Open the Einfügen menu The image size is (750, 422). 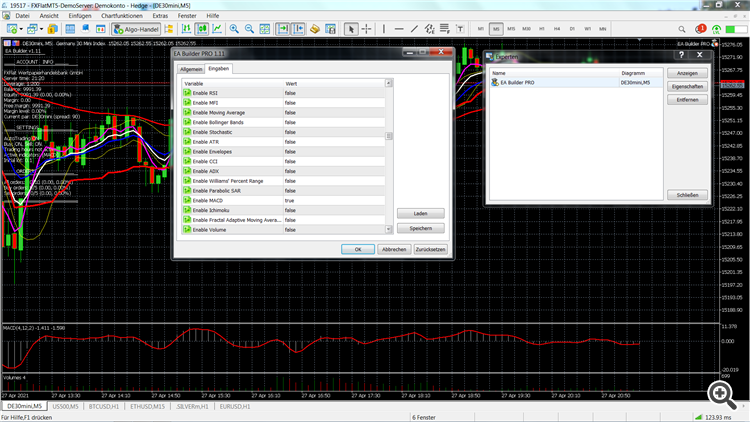point(80,16)
